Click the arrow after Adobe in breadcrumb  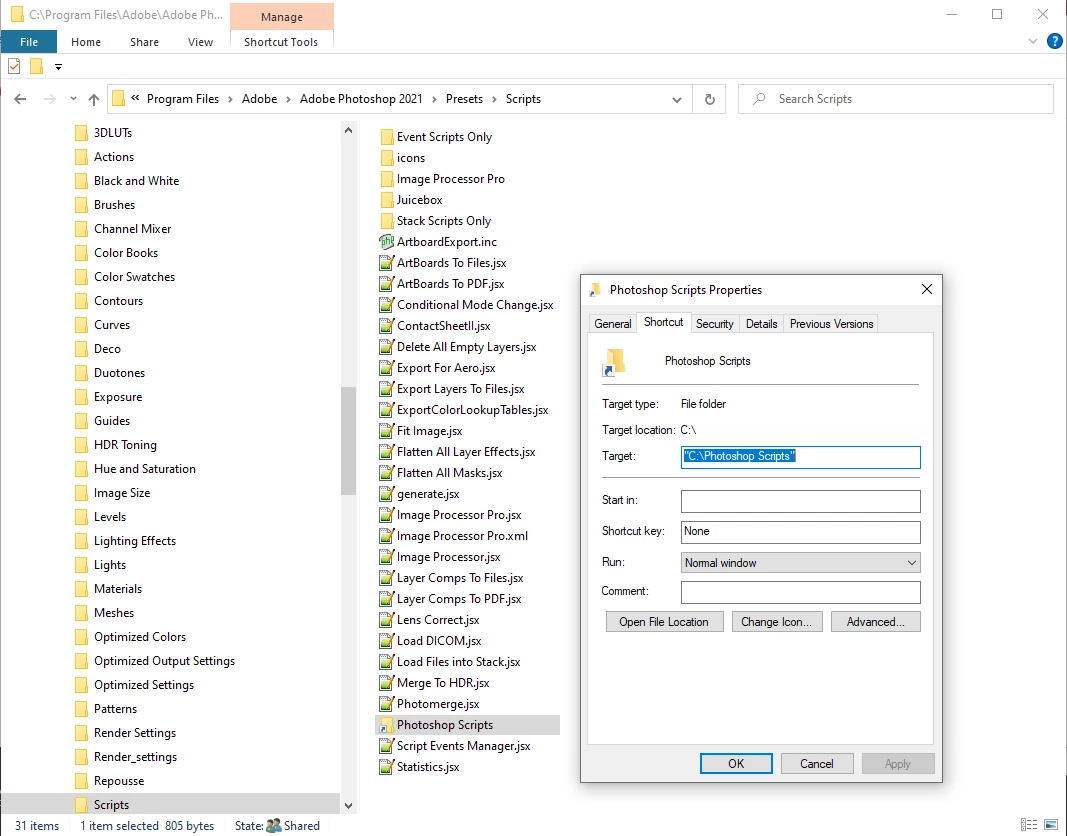tap(289, 99)
